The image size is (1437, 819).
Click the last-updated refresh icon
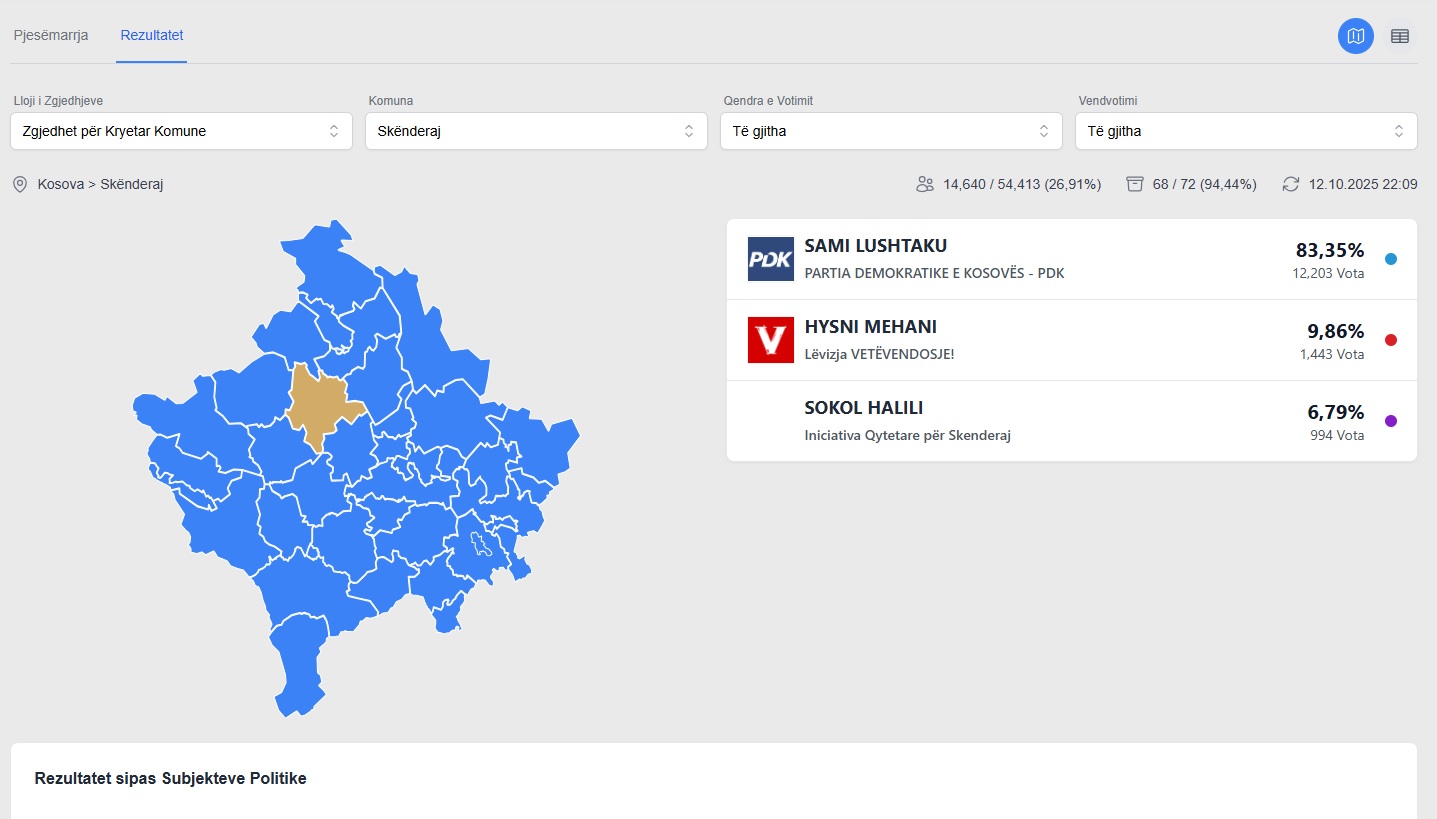pos(1291,184)
